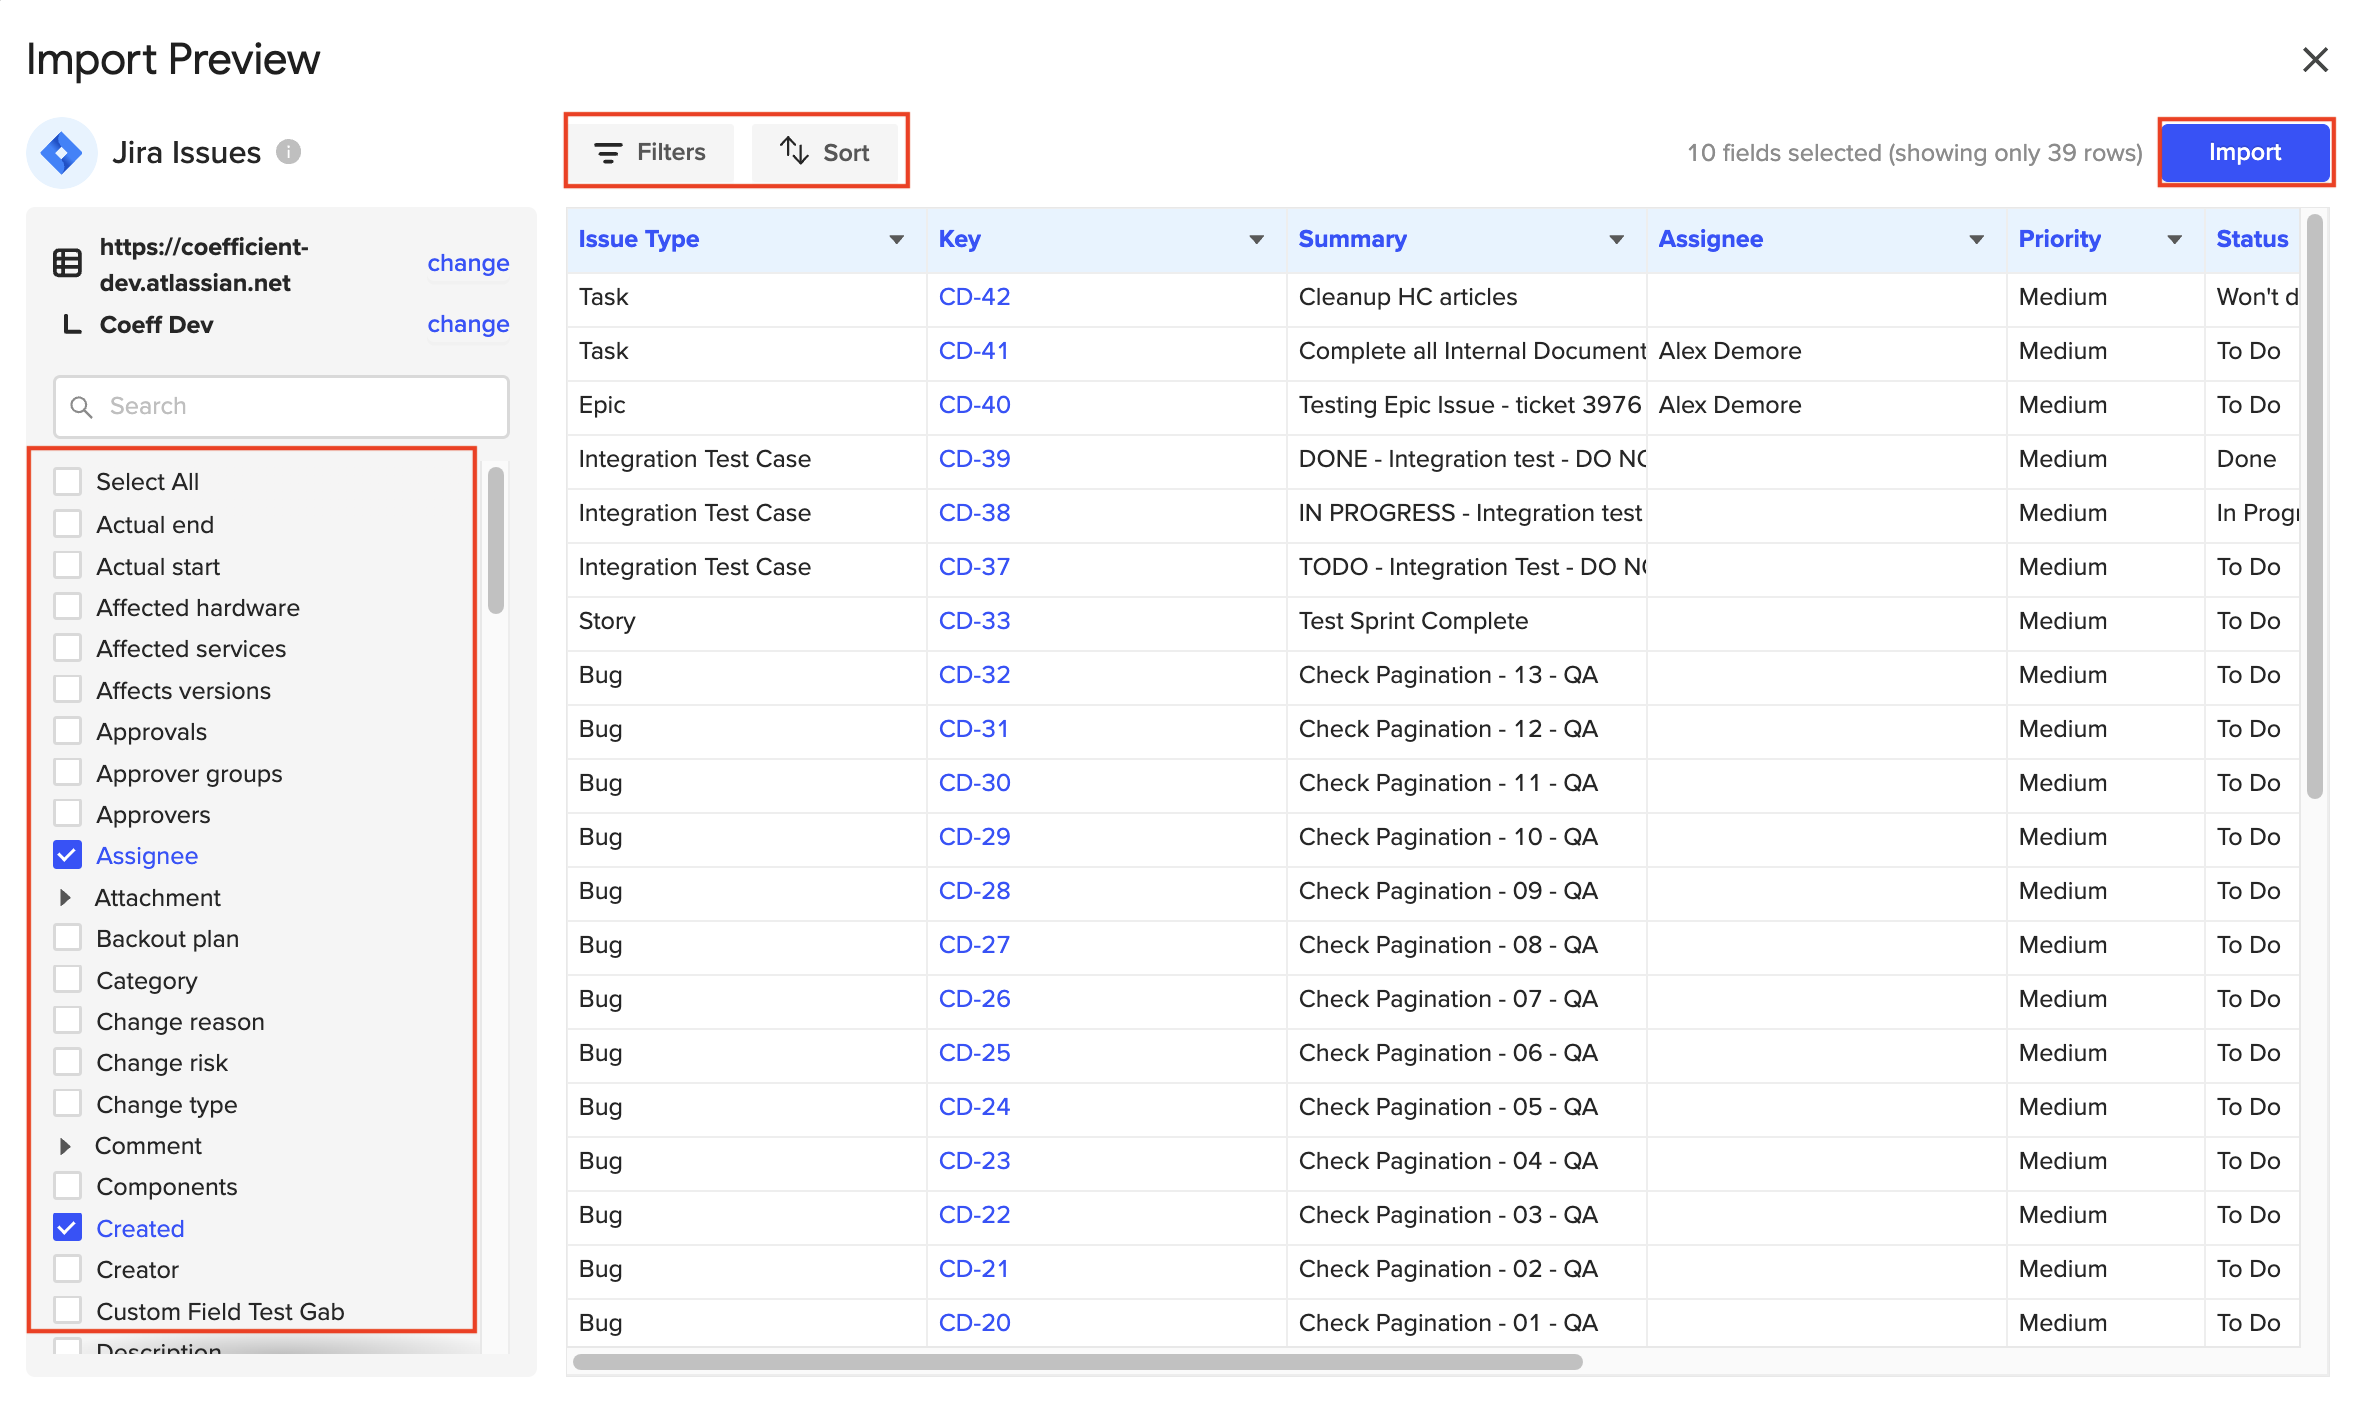This screenshot has width=2354, height=1404.
Task: Open the Filters panel
Action: pyautogui.click(x=650, y=152)
